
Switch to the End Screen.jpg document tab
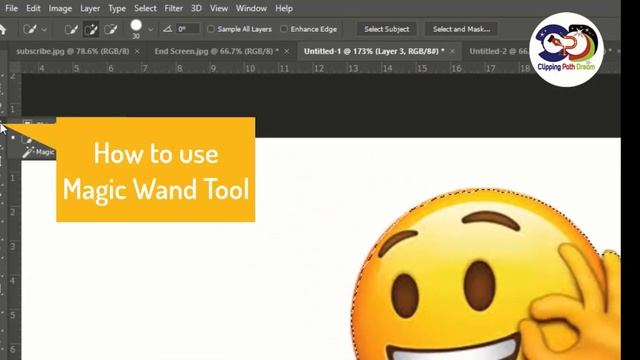point(216,51)
